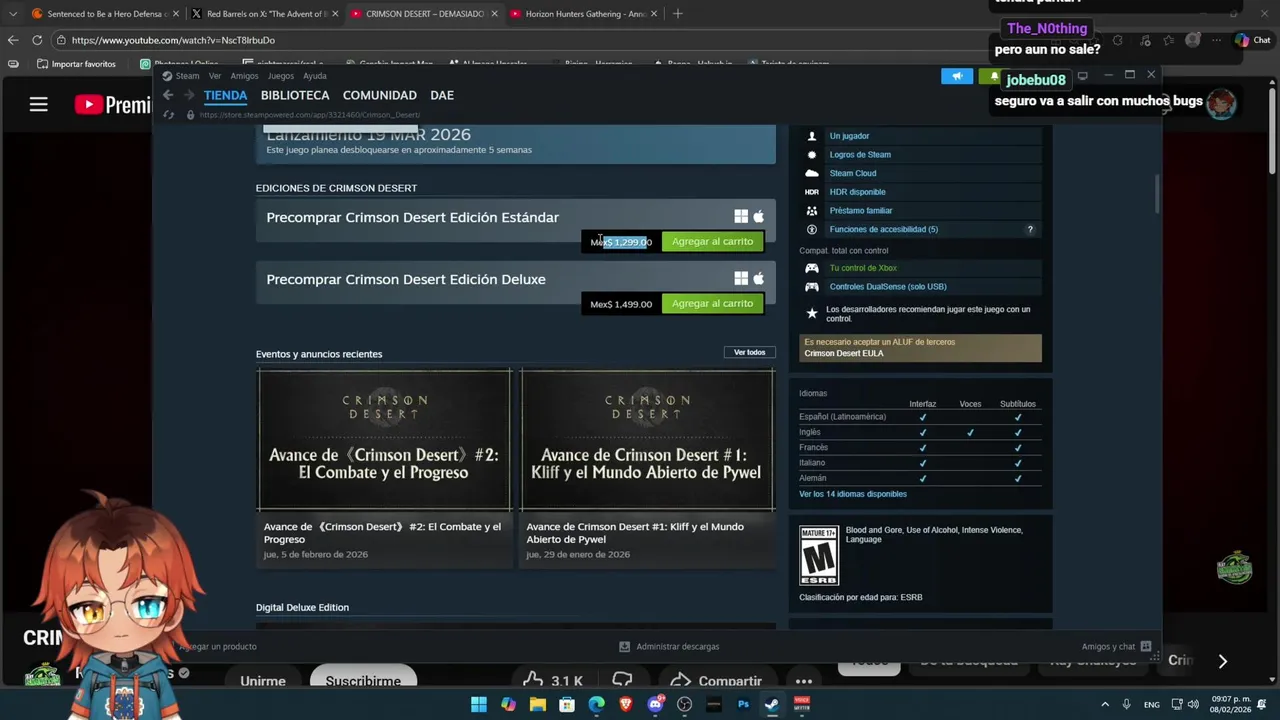Viewport: 1280px width, 720px height.
Task: Open the Steam 'Amigos' menu
Action: tap(244, 76)
